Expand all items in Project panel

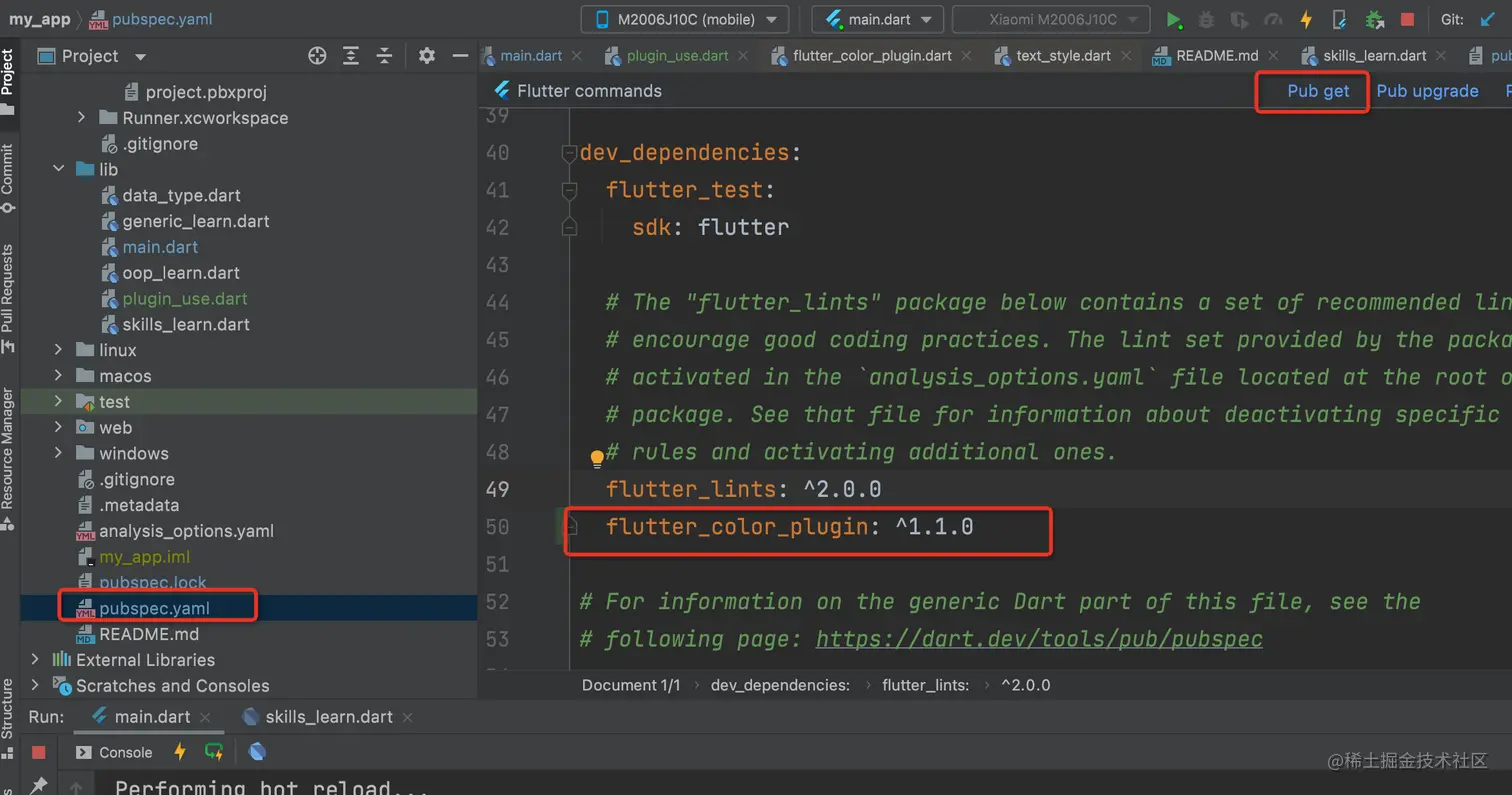pyautogui.click(x=351, y=56)
